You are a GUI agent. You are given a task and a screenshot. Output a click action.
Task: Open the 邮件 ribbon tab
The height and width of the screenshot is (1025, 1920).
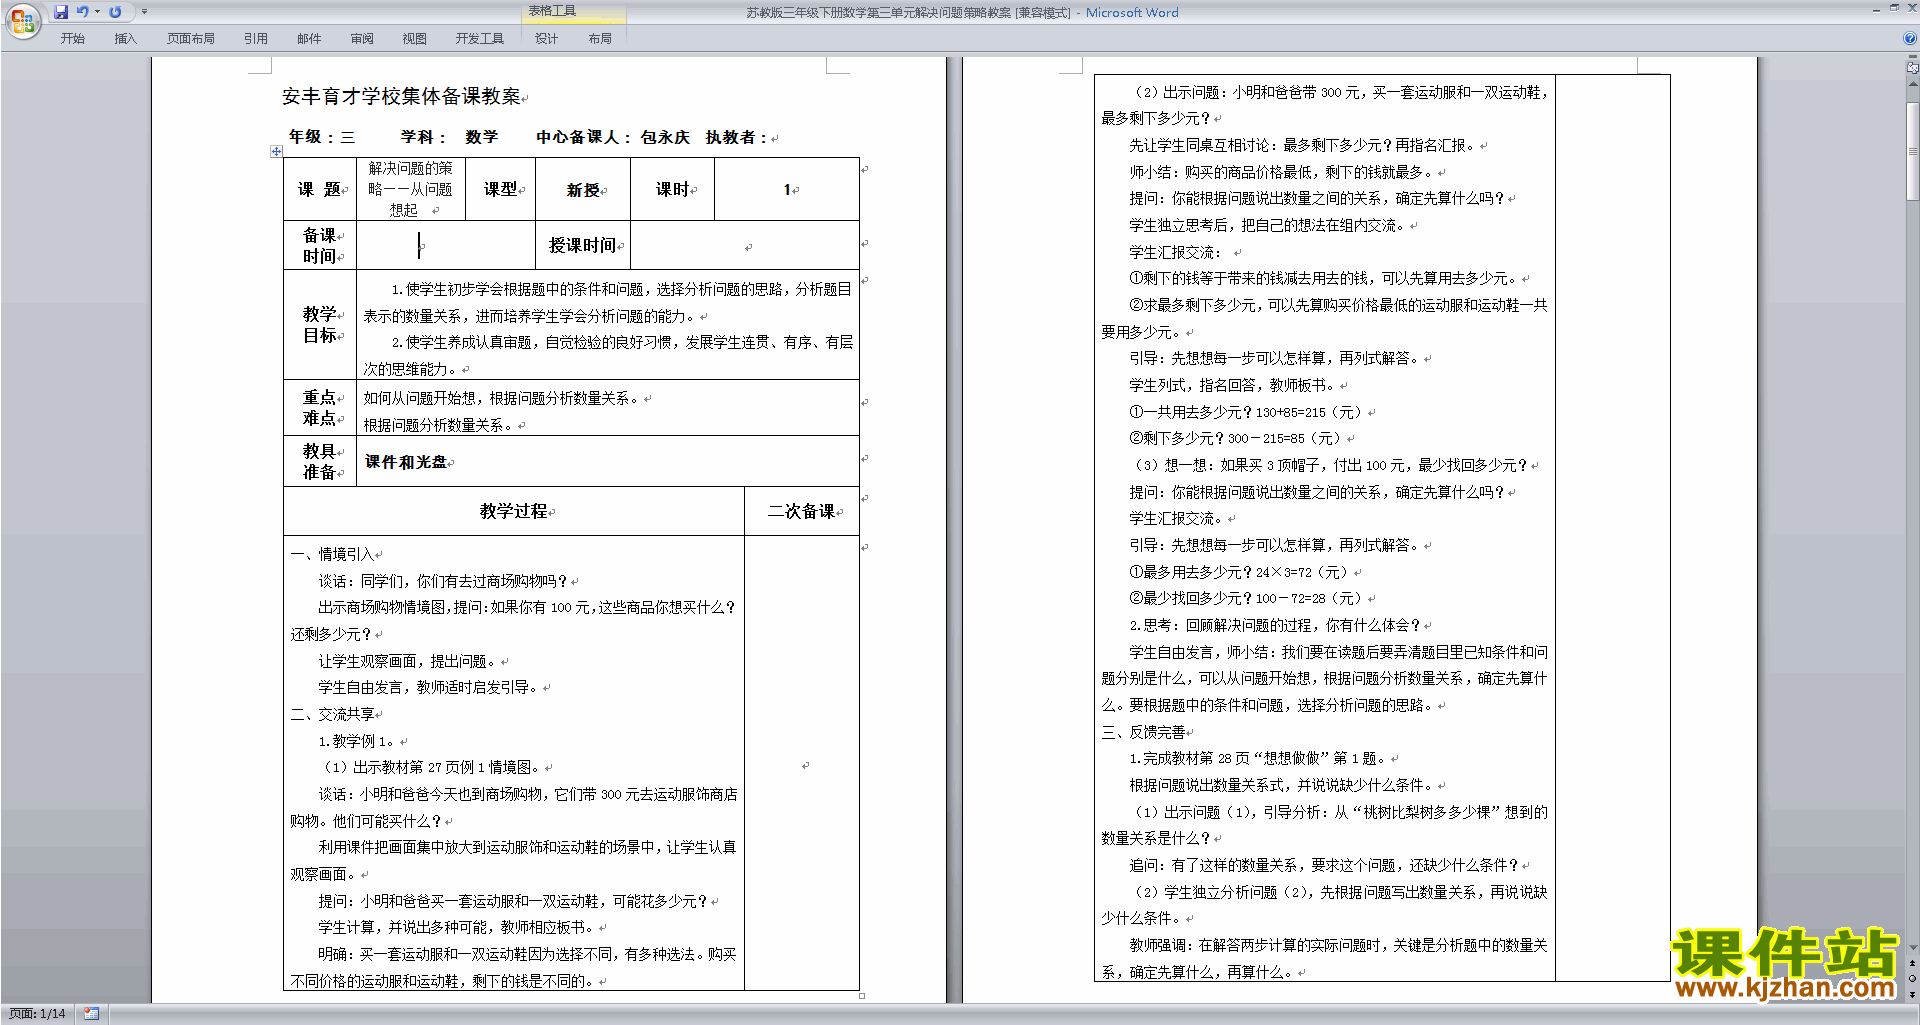tap(309, 39)
